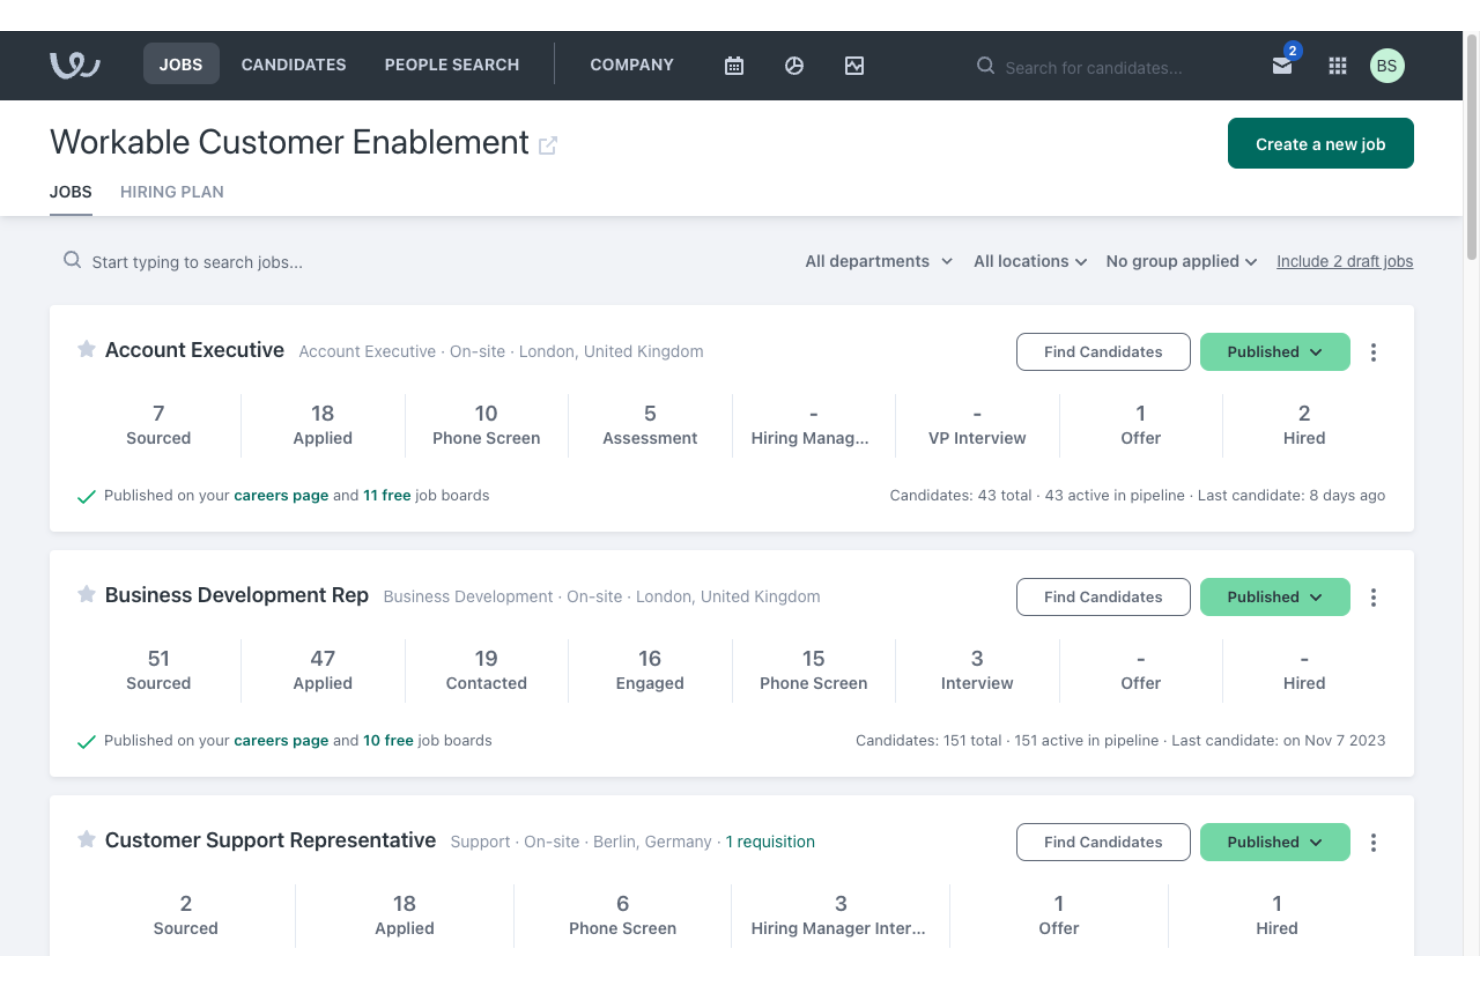Click Create a new job button
This screenshot has width=1480, height=987.
click(x=1321, y=143)
